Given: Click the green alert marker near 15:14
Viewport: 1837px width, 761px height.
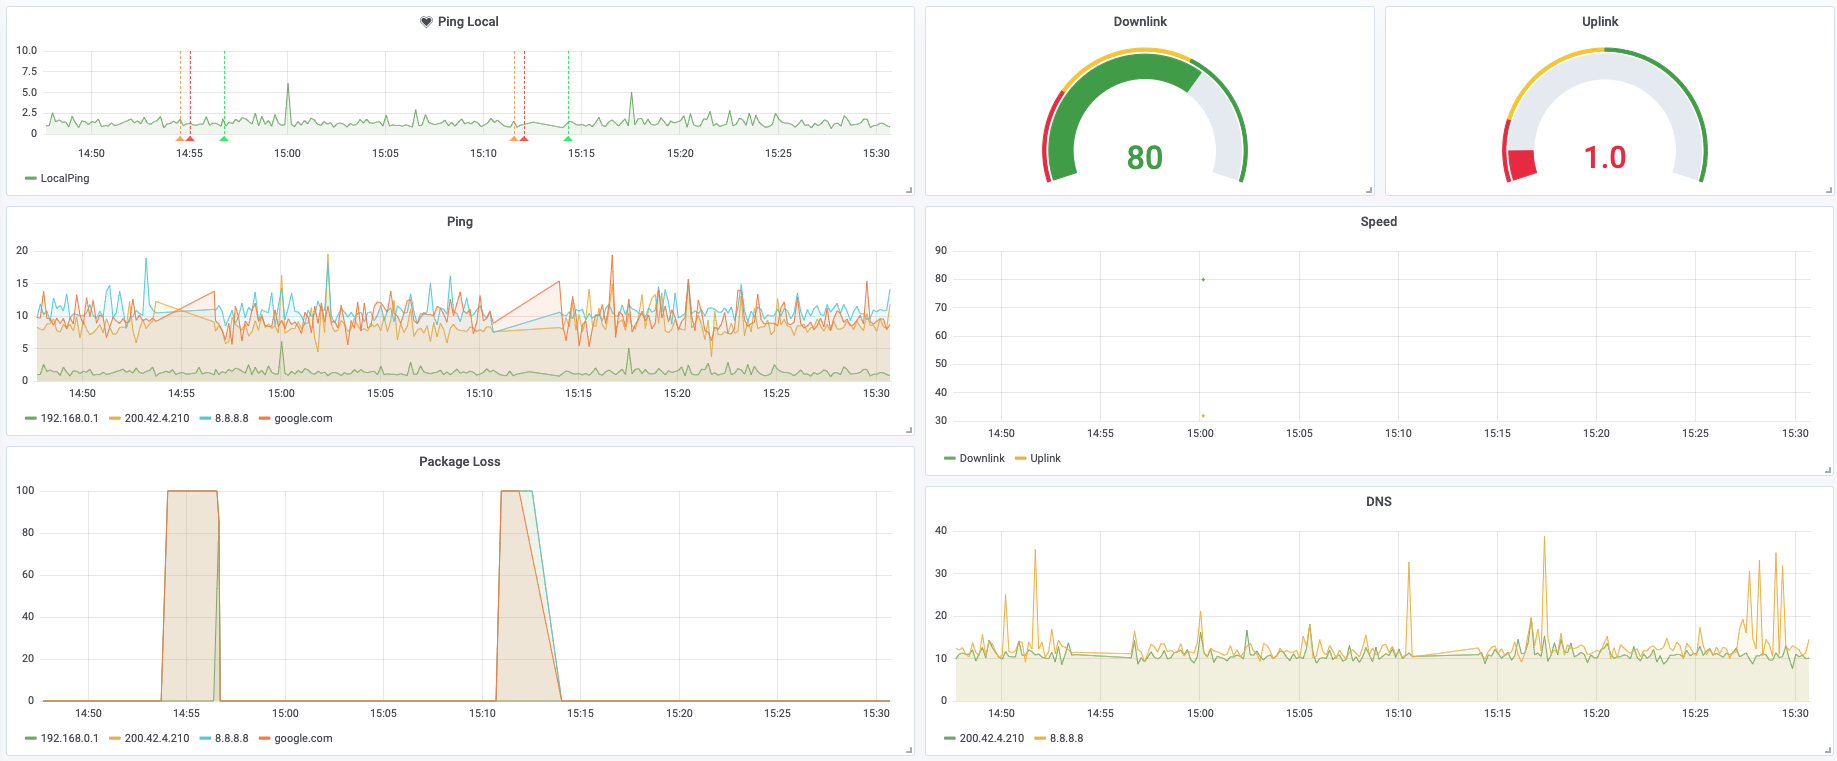Looking at the screenshot, I should [568, 138].
